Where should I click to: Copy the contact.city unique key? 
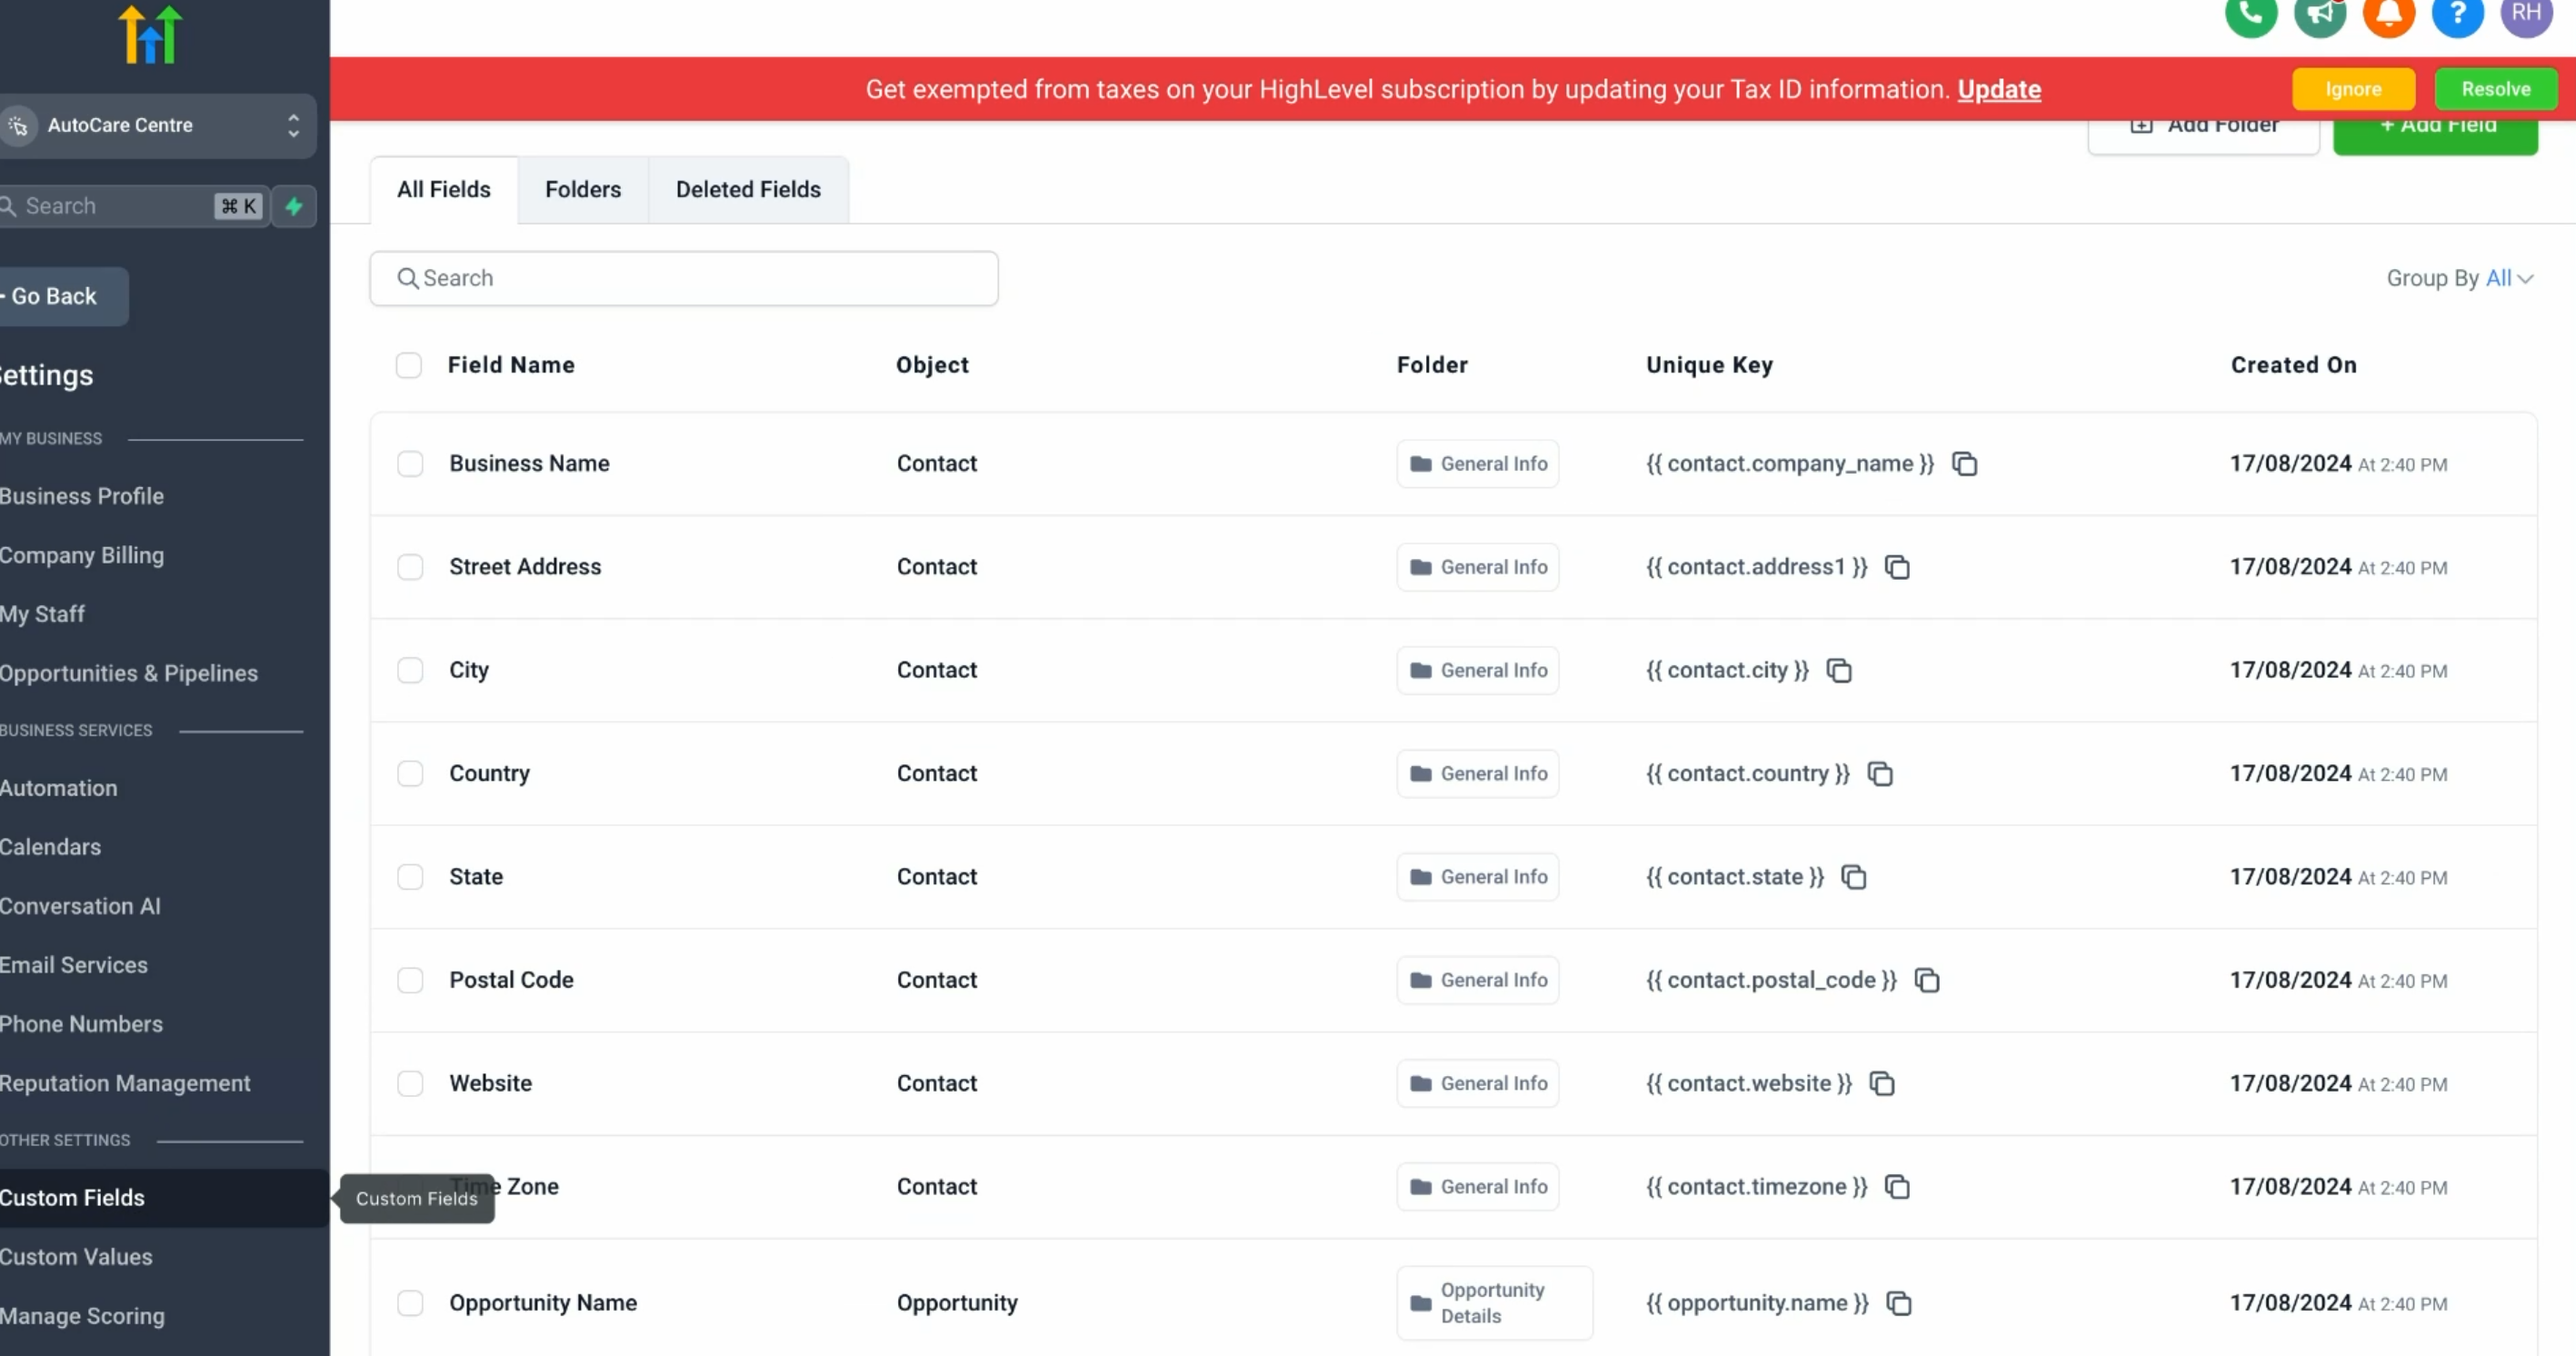[1838, 671]
